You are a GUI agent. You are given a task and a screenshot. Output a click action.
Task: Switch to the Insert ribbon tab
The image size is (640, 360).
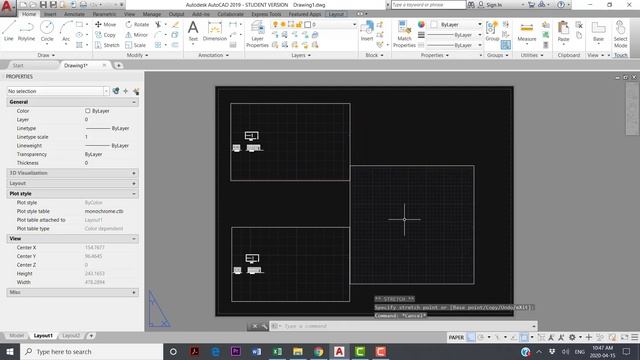click(50, 14)
